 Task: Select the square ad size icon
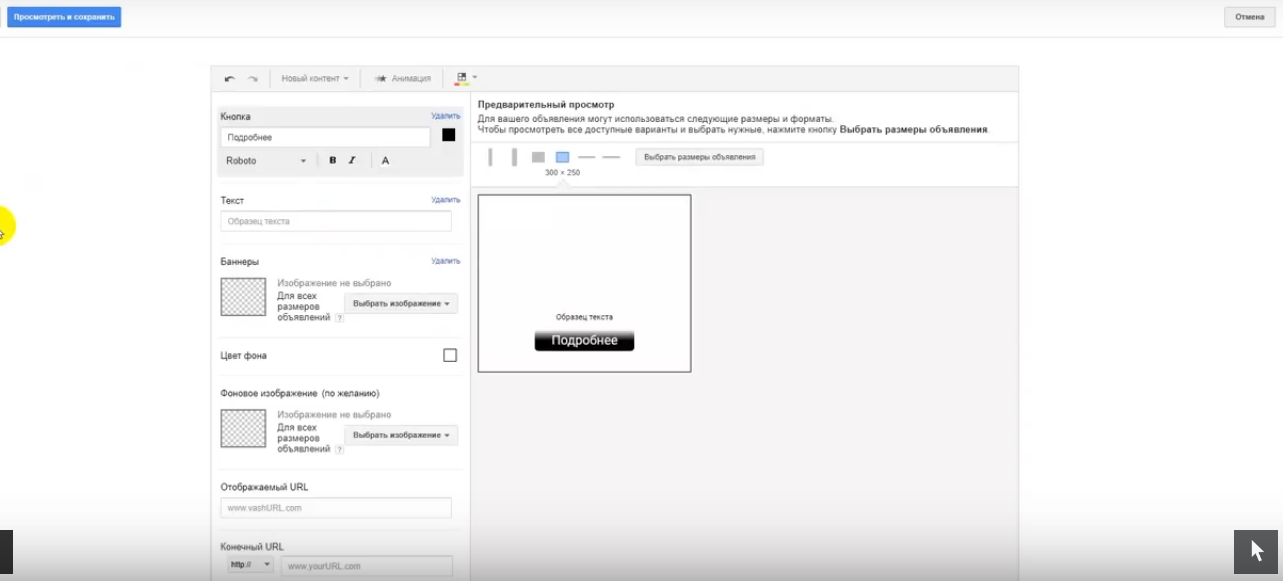point(537,156)
